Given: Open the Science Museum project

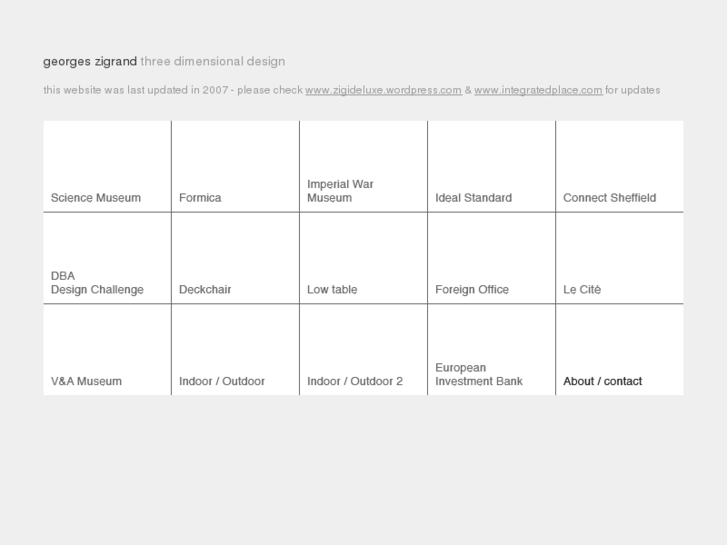Looking at the screenshot, I should (x=96, y=198).
